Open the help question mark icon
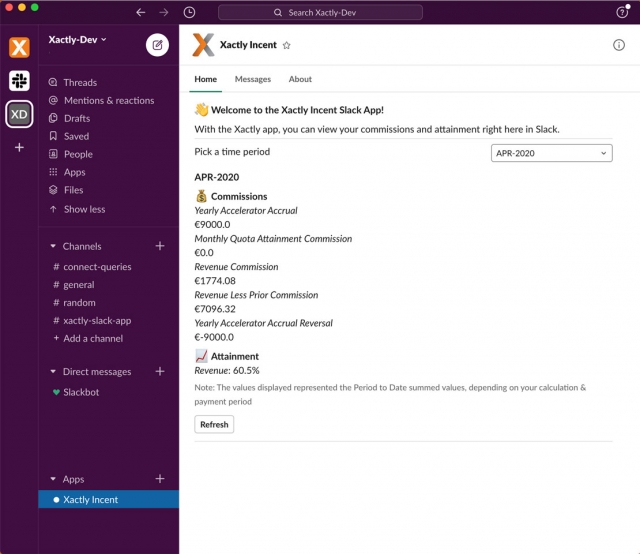 tap(622, 12)
